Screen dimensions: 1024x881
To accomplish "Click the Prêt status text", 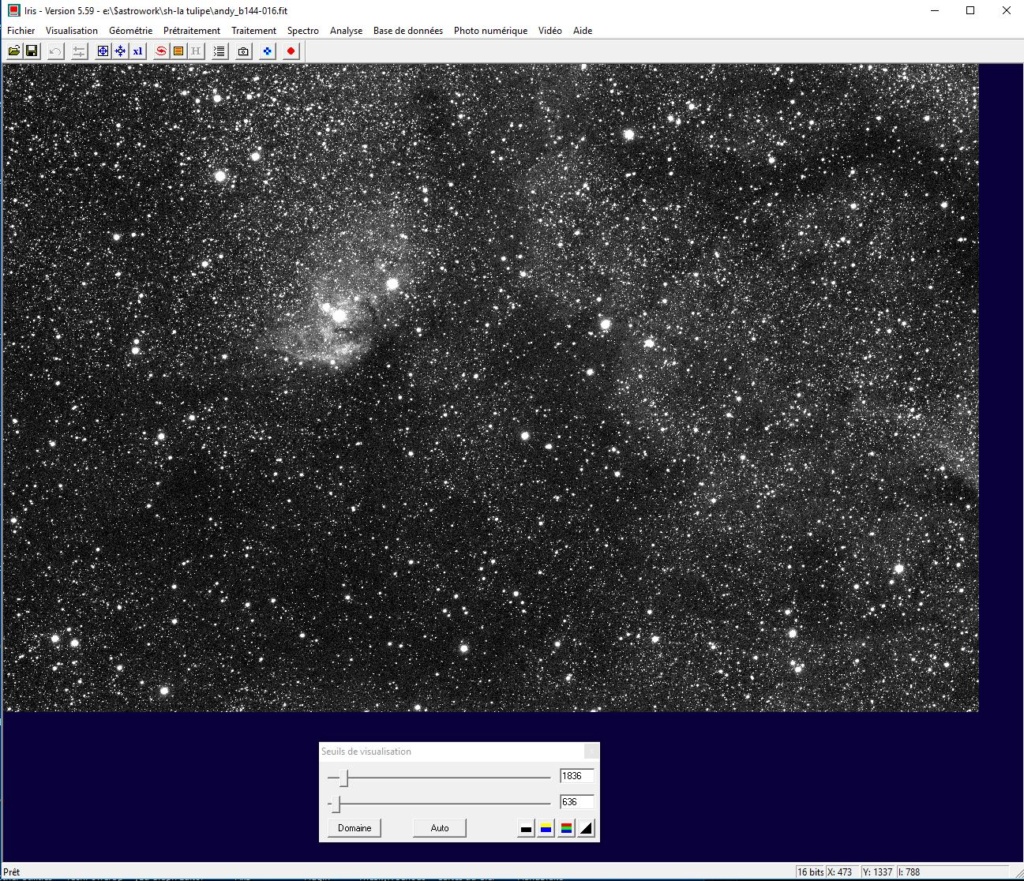I will coord(12,872).
